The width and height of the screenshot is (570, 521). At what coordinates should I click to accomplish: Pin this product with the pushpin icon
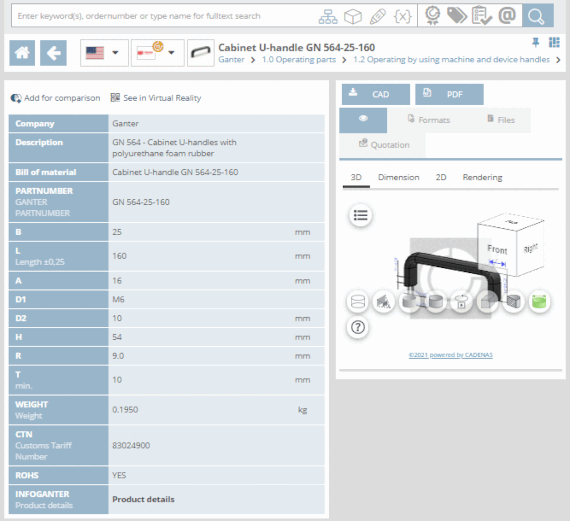535,43
